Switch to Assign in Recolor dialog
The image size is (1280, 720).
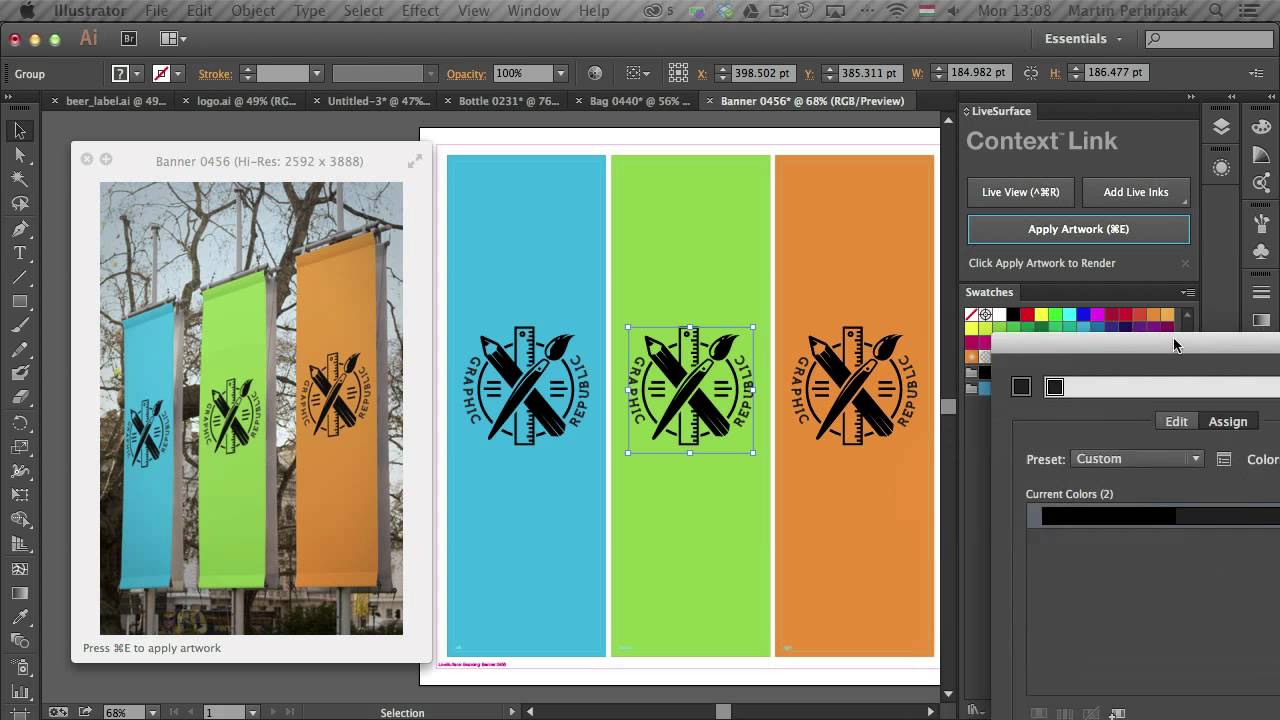pos(1228,422)
